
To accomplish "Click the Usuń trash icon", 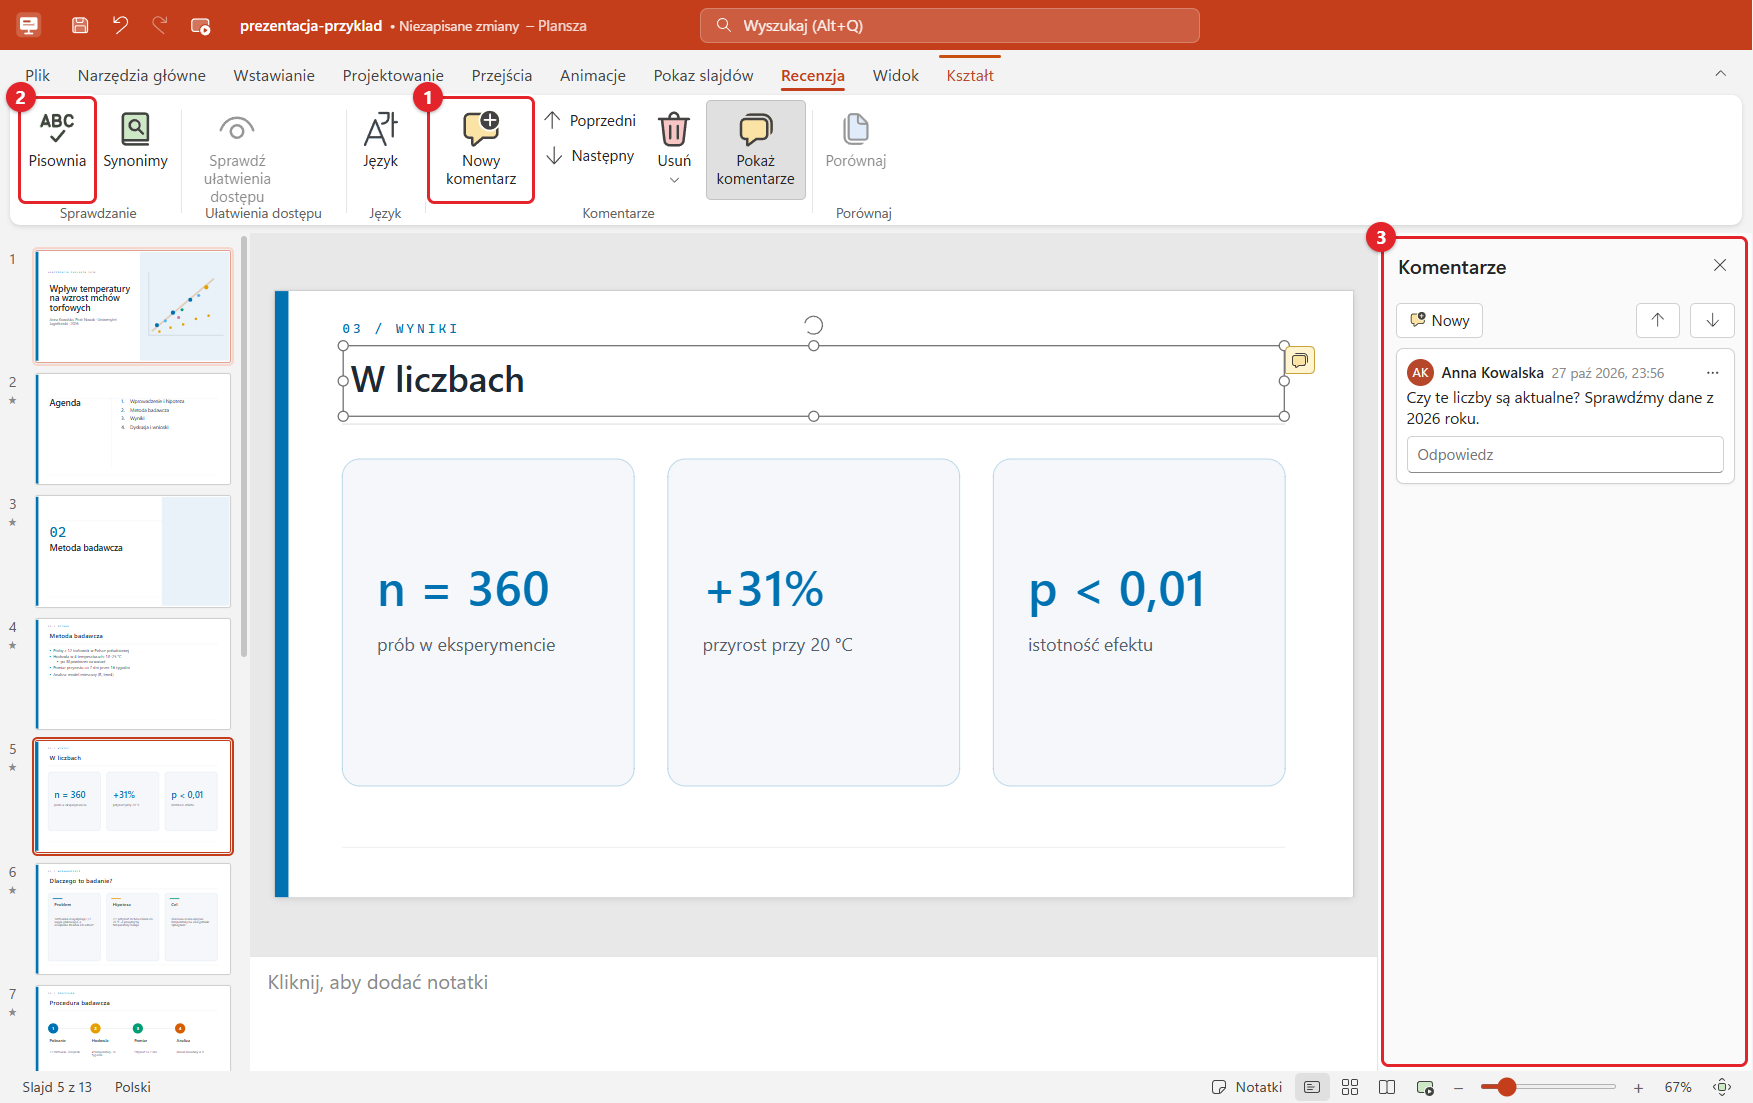I will (674, 130).
